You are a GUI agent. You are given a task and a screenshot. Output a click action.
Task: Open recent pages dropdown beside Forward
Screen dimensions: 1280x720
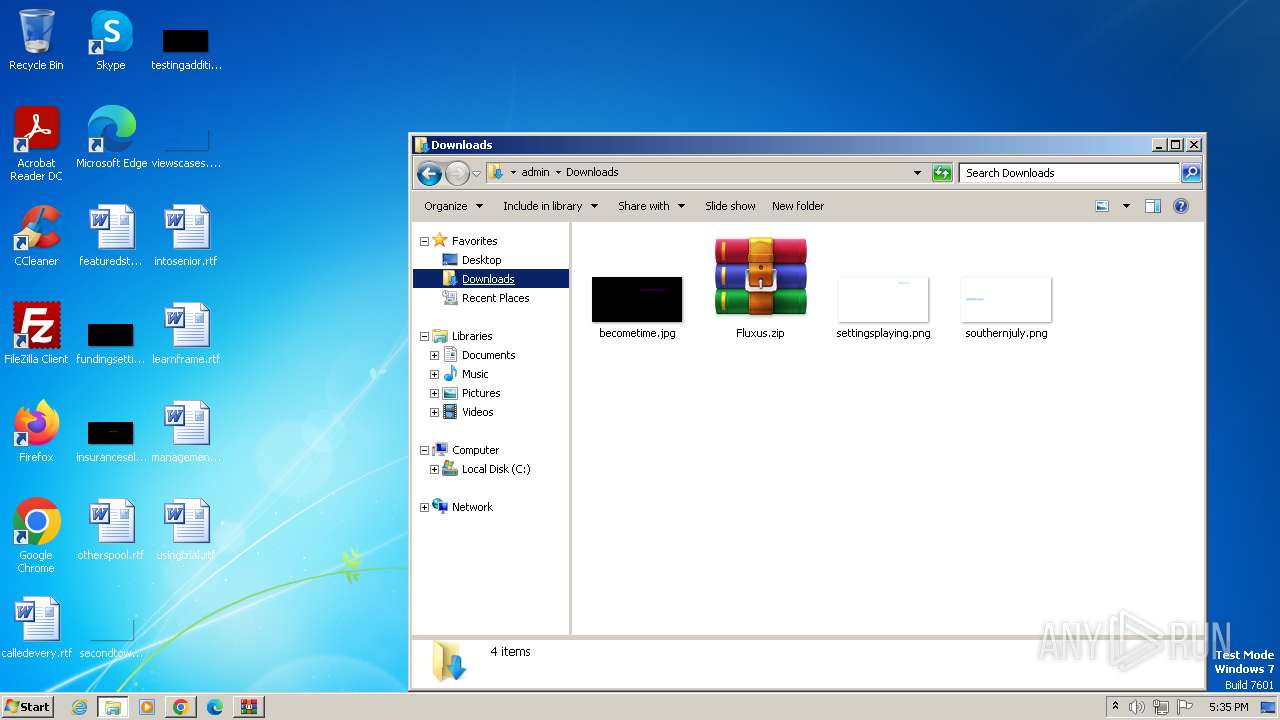tap(476, 173)
